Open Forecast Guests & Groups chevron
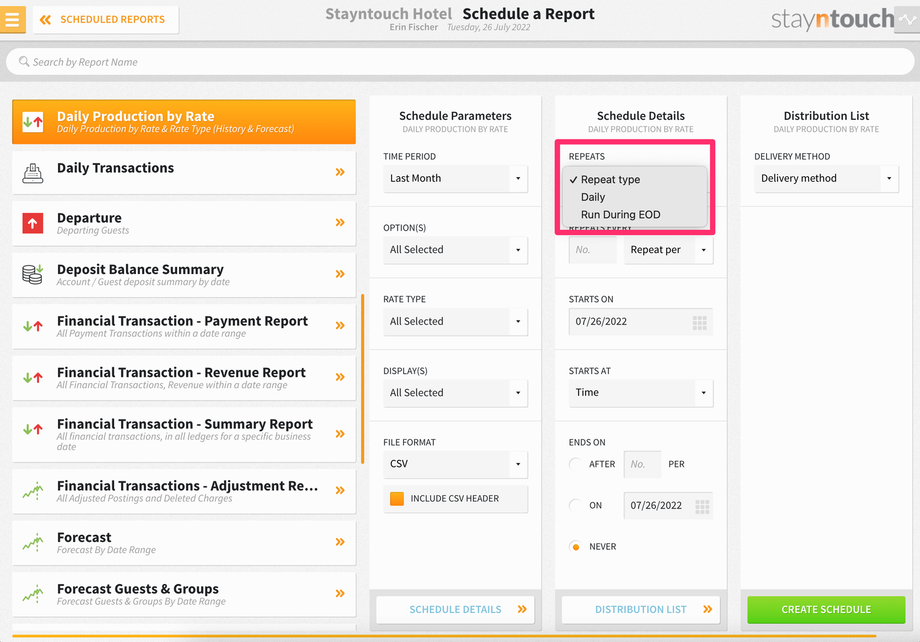920x642 pixels. point(340,593)
